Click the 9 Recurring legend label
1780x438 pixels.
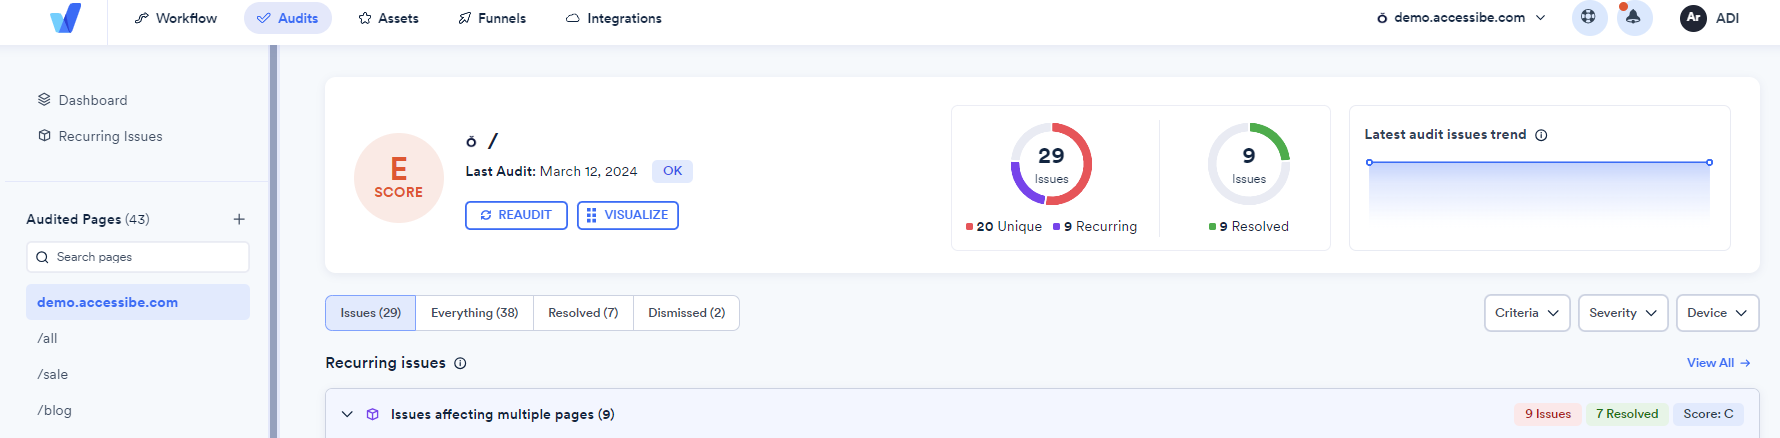(1095, 227)
